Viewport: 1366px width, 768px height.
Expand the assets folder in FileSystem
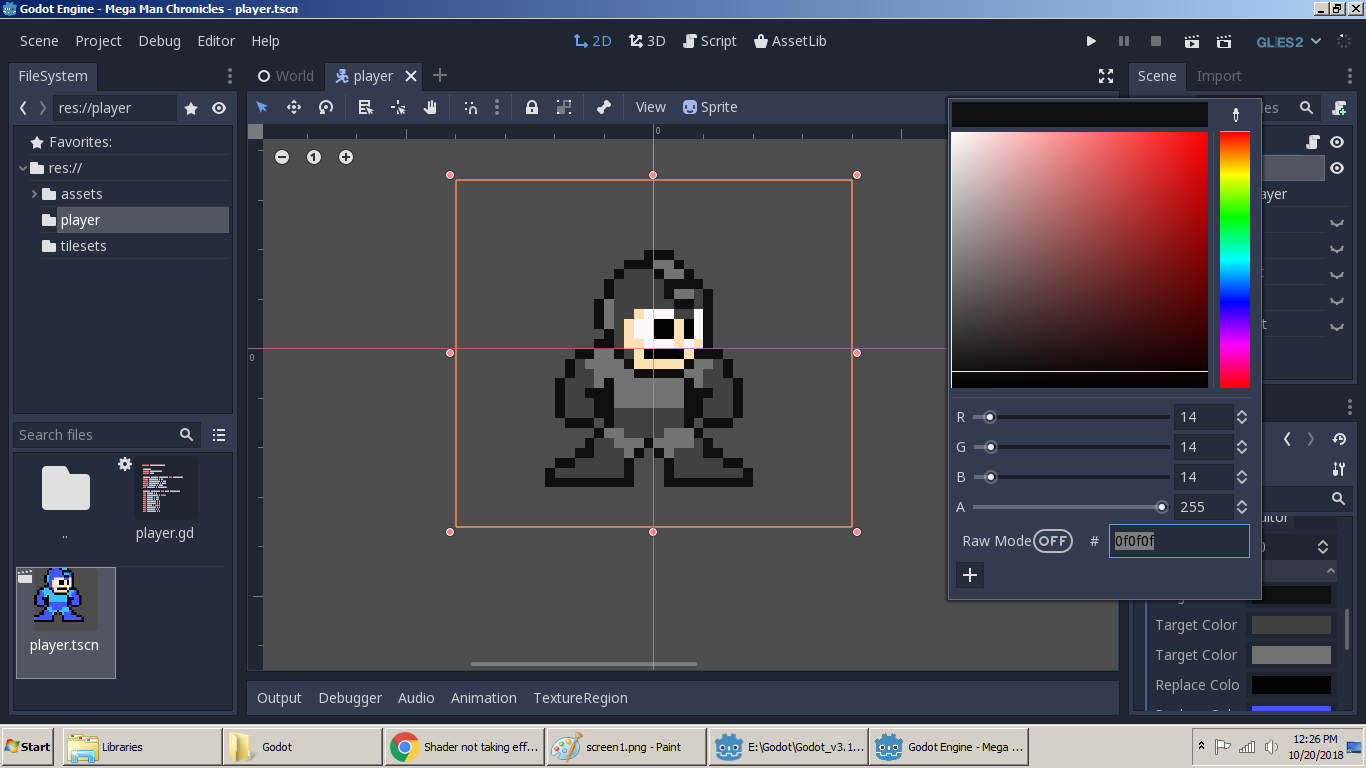click(x=32, y=193)
